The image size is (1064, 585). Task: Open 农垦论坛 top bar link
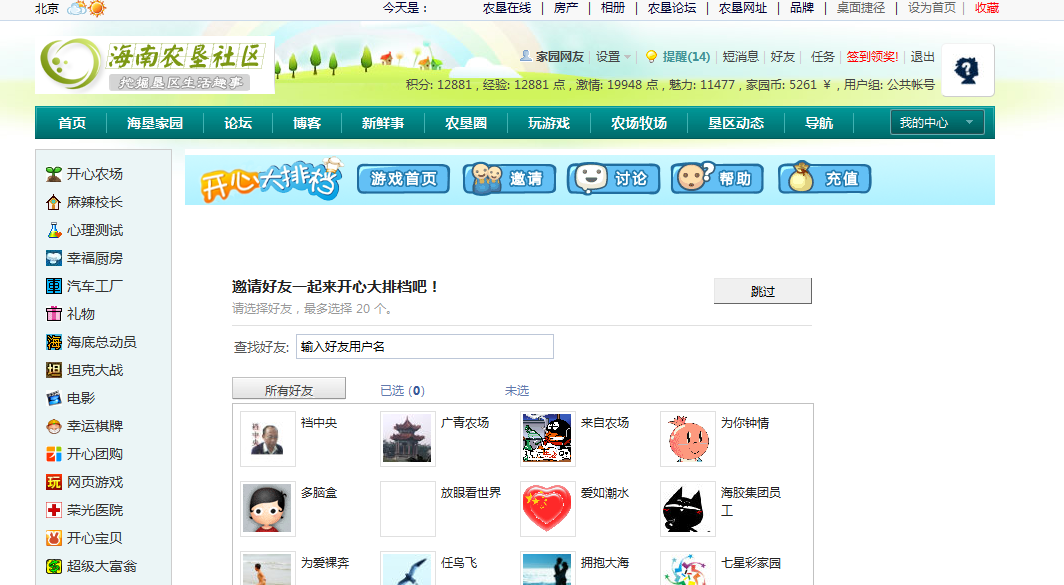(672, 8)
